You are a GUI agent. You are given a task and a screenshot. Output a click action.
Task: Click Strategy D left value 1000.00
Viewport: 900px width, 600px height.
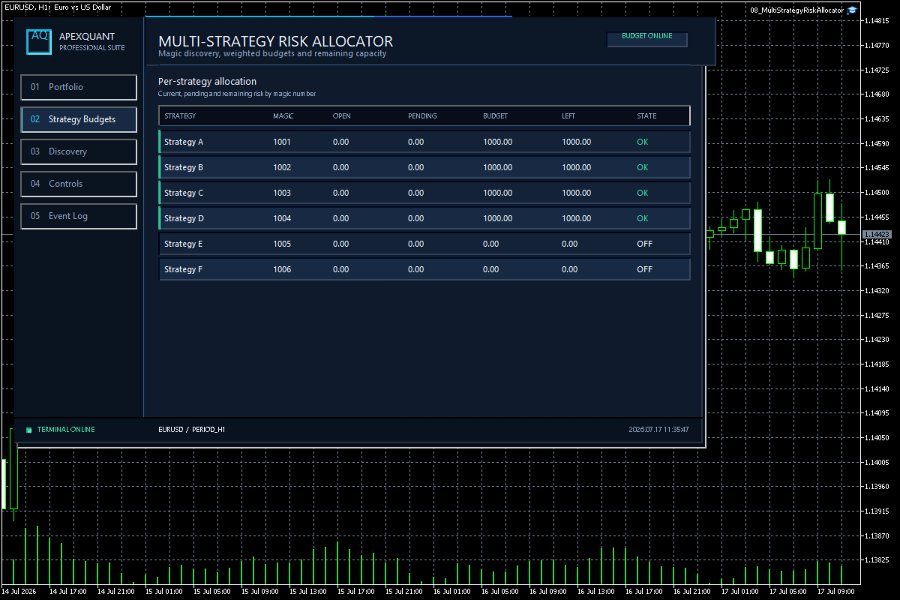coord(576,218)
